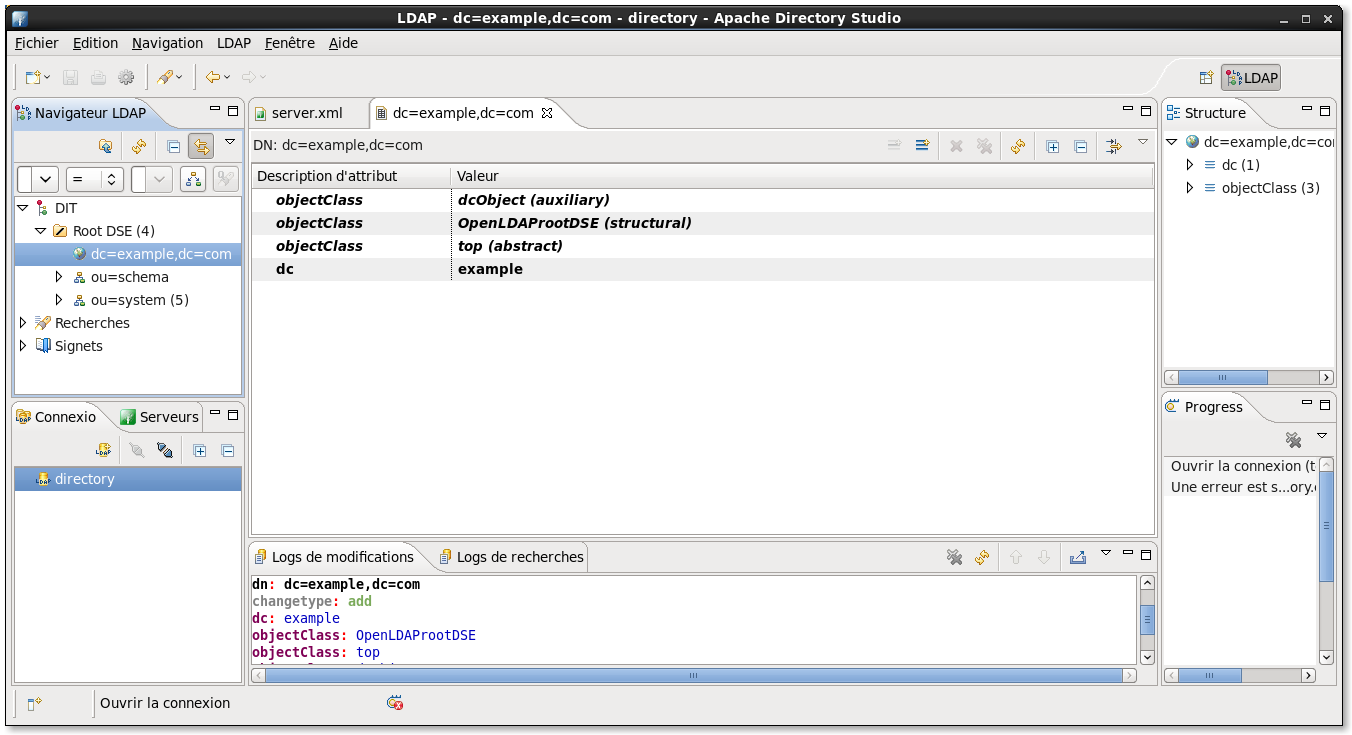Click the modification logs horizontal scrollbar
Image resolution: width=1352 pixels, height=735 pixels.
692,676
